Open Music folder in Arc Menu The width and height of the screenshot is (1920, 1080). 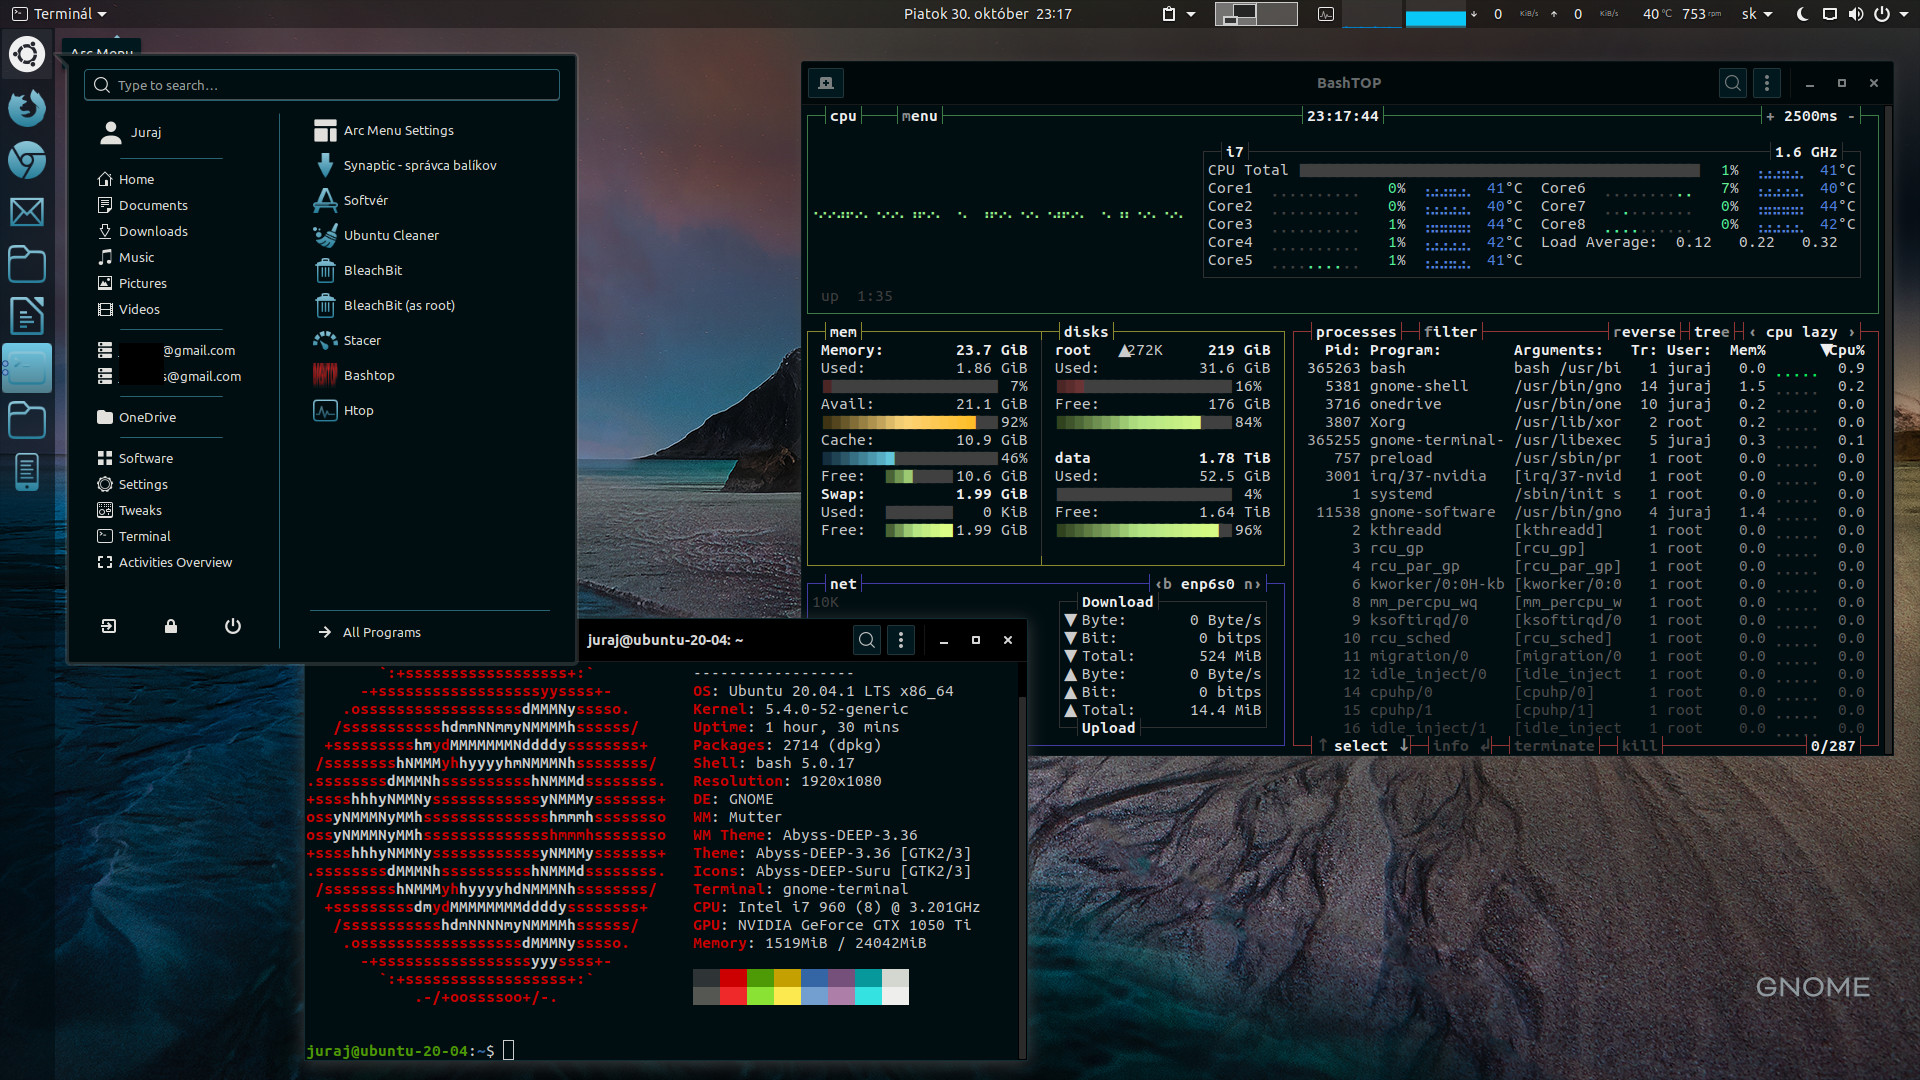[126, 258]
